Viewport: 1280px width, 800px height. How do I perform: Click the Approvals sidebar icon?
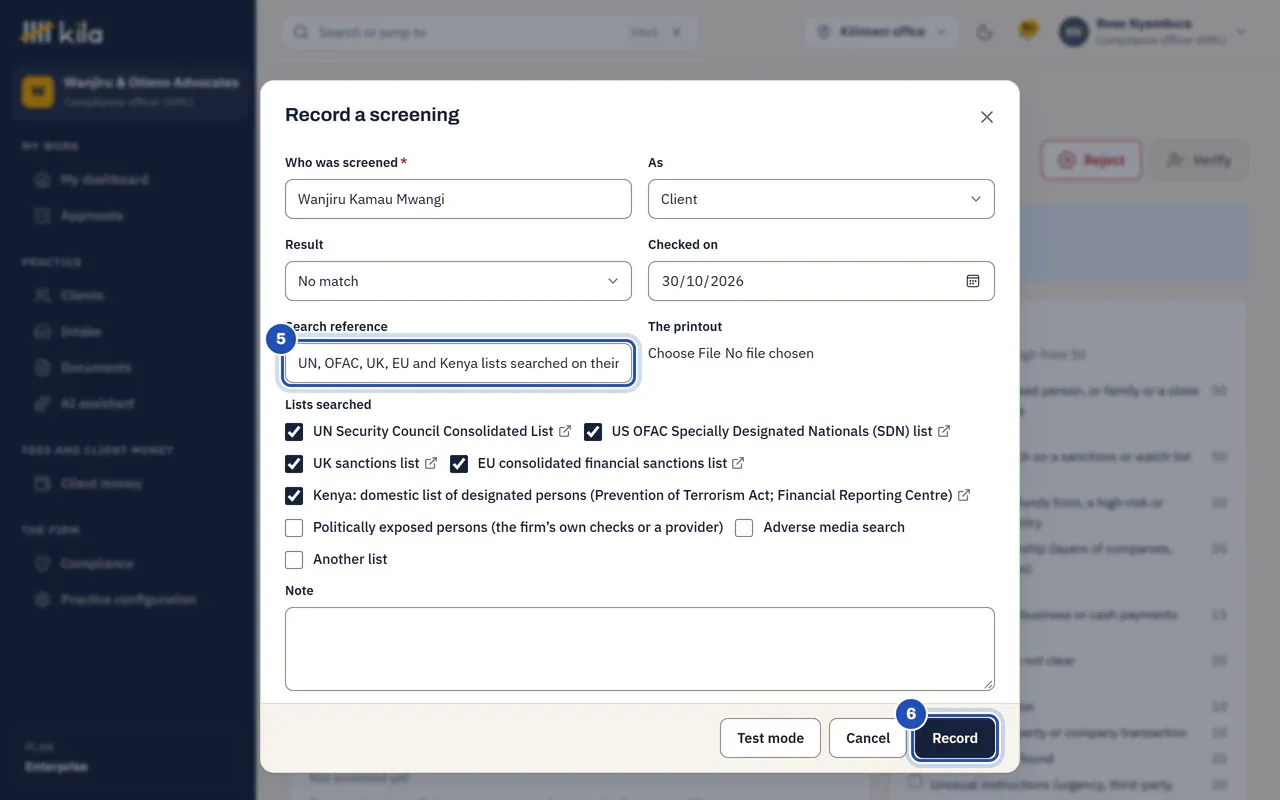[x=42, y=216]
